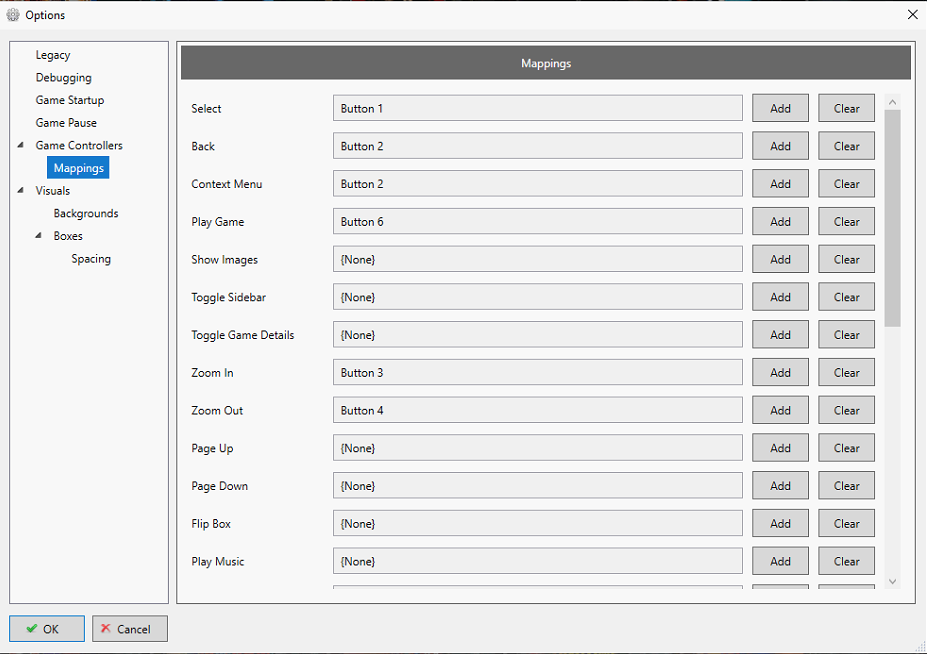Open the Game Pause section
The width and height of the screenshot is (927, 654).
click(66, 123)
